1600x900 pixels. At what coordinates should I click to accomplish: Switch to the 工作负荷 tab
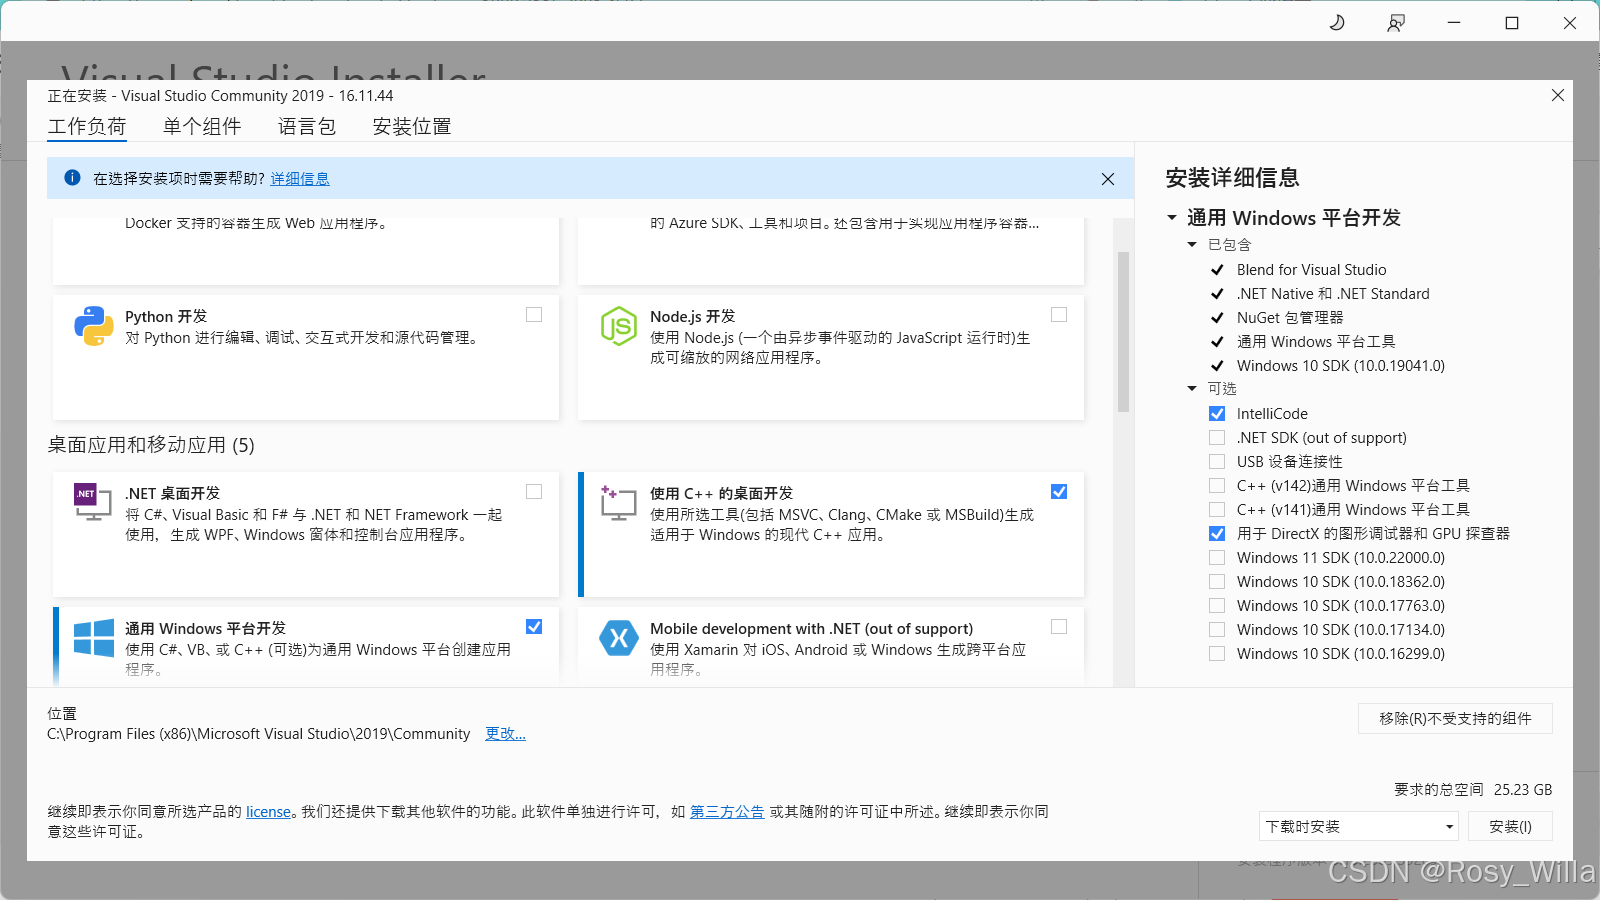click(x=87, y=127)
